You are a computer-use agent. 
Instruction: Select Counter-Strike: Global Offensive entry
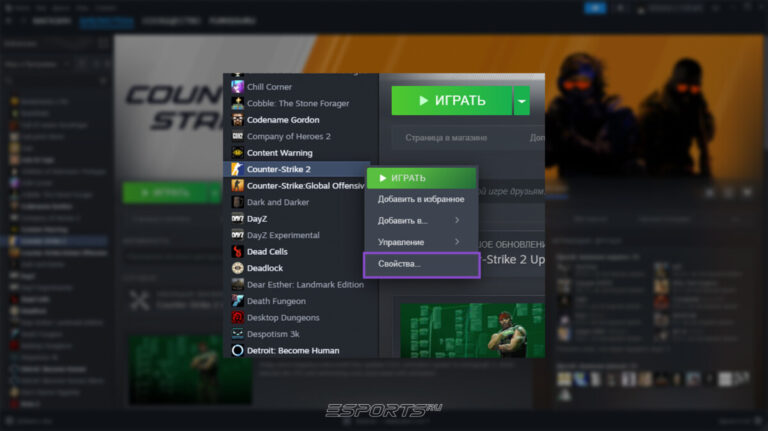pos(306,186)
